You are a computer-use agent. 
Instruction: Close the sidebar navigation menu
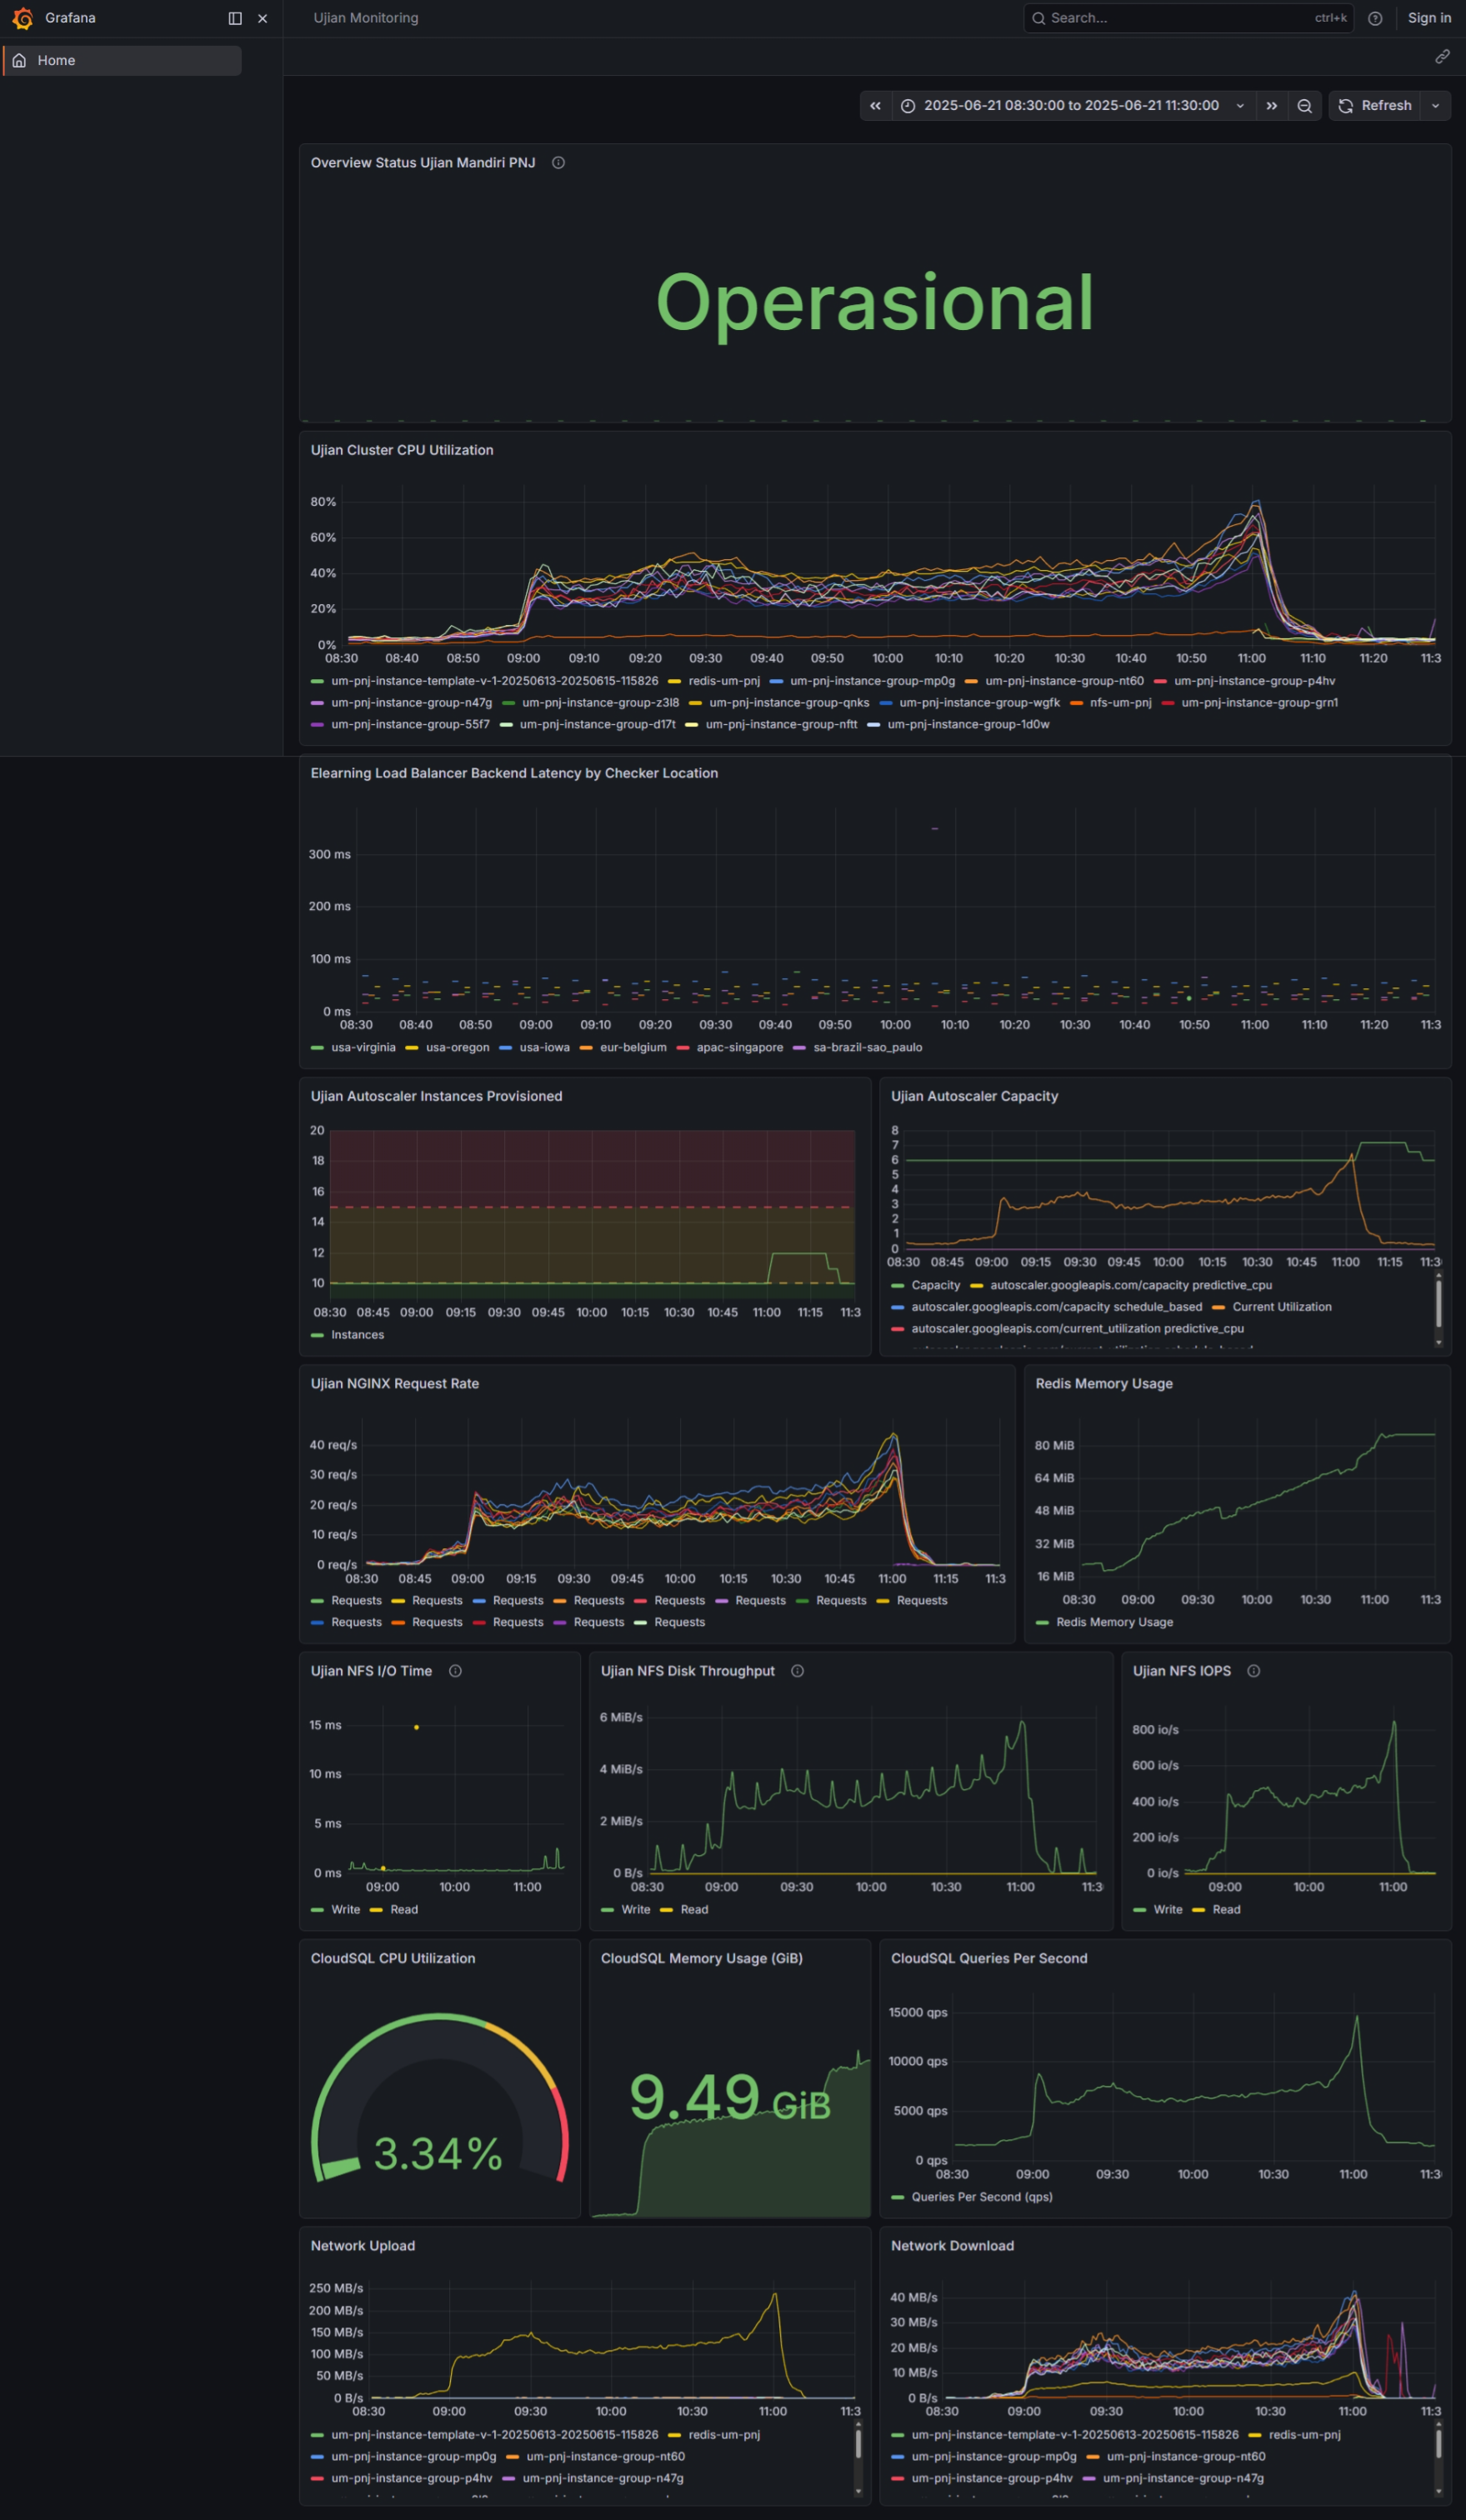point(263,18)
